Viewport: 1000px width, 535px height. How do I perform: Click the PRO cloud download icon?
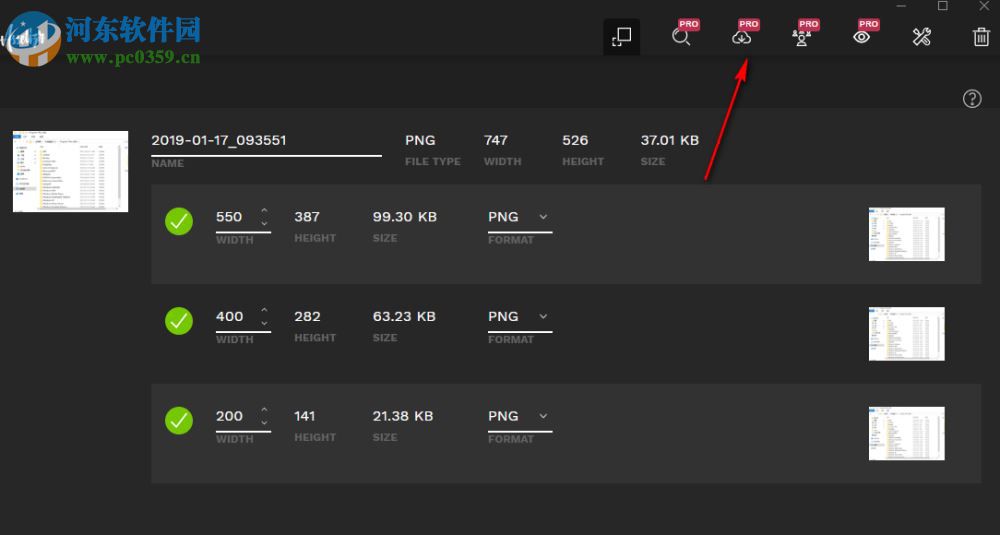pyautogui.click(x=741, y=36)
